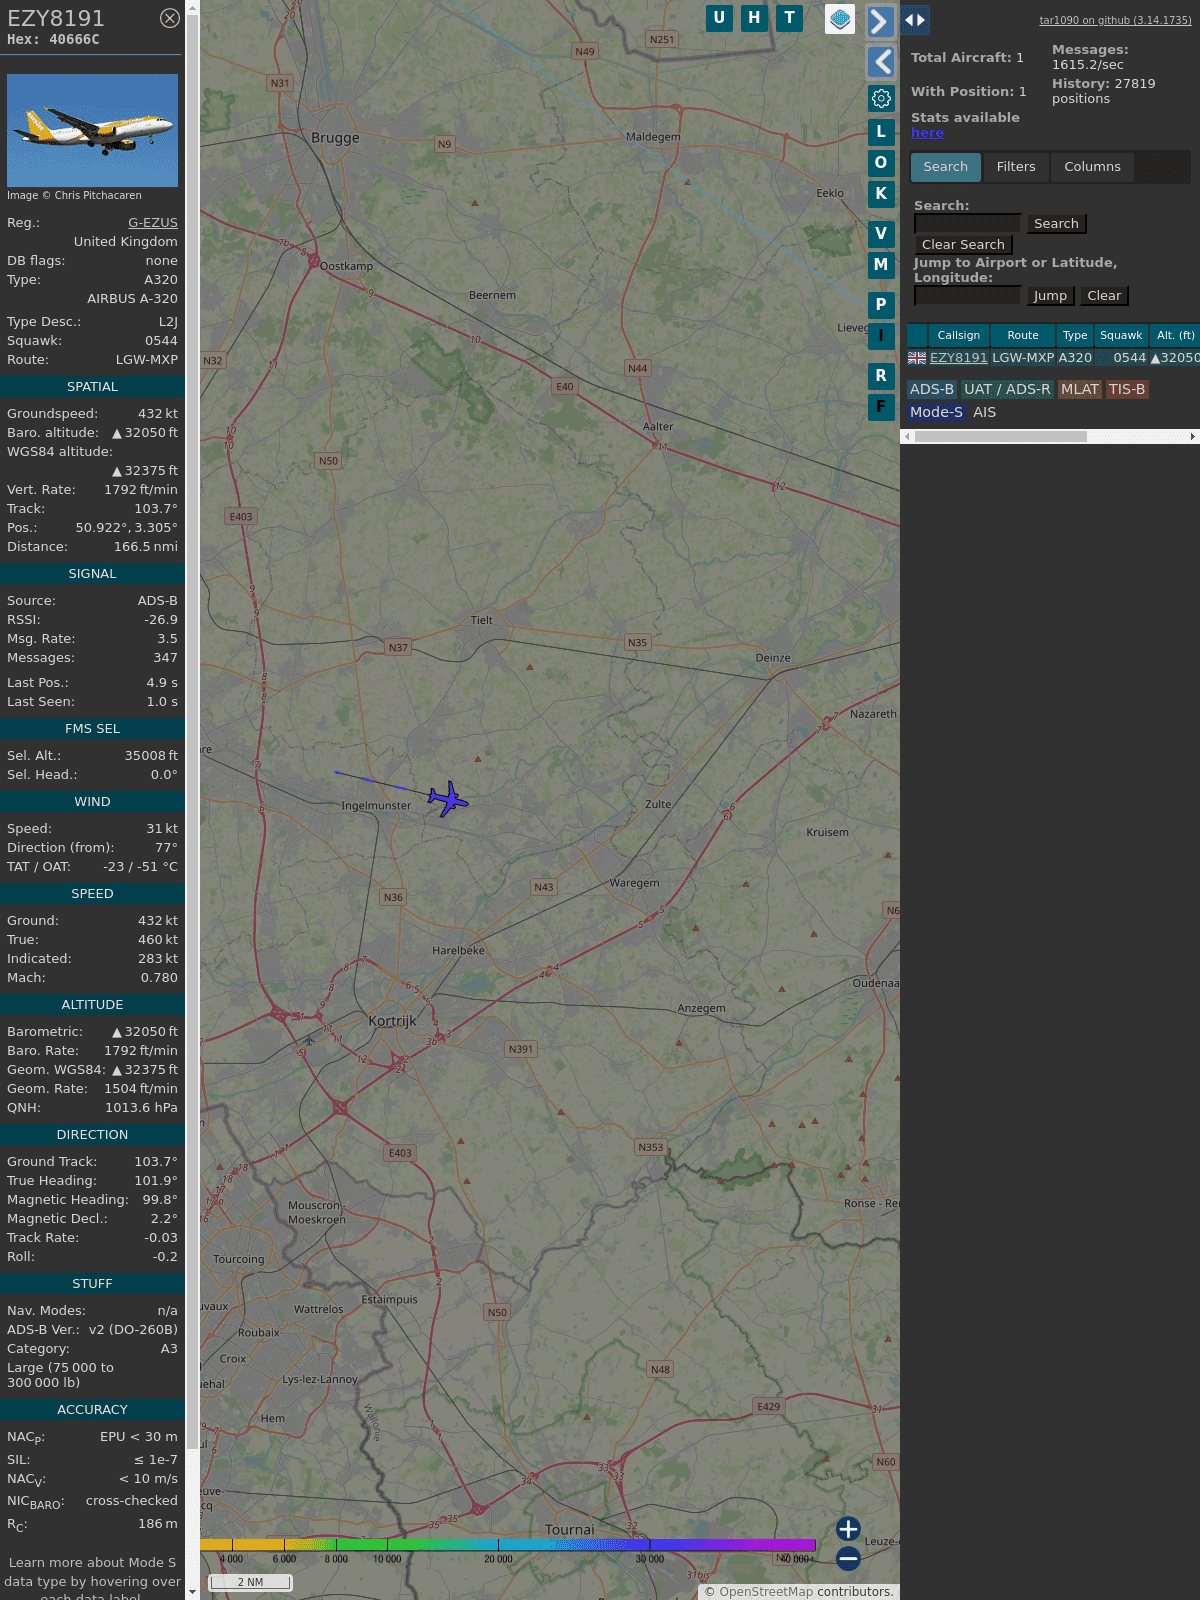Toggle the M map button
This screenshot has height=1600, width=1200.
pos(881,264)
